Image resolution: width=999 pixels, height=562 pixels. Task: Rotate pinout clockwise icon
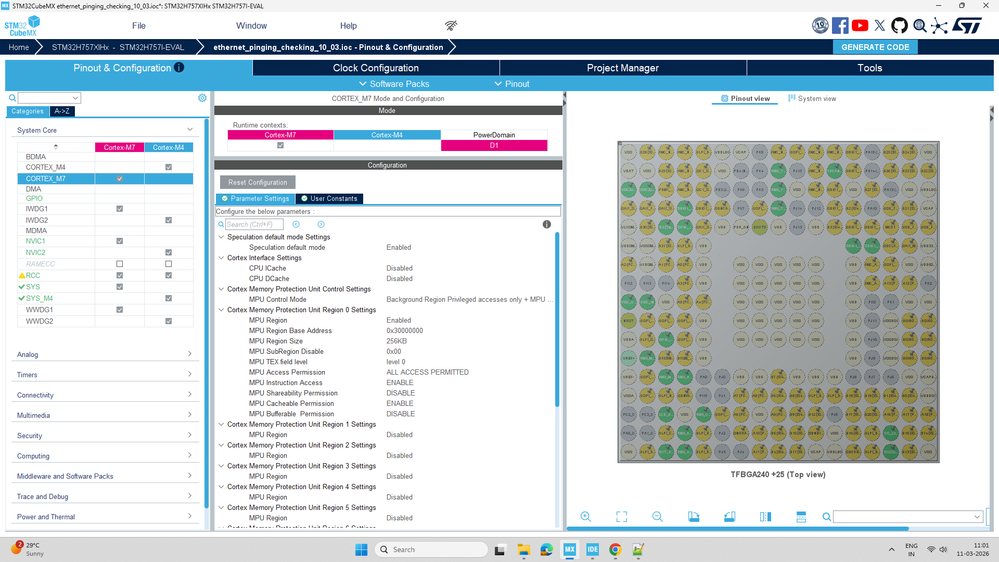click(693, 517)
